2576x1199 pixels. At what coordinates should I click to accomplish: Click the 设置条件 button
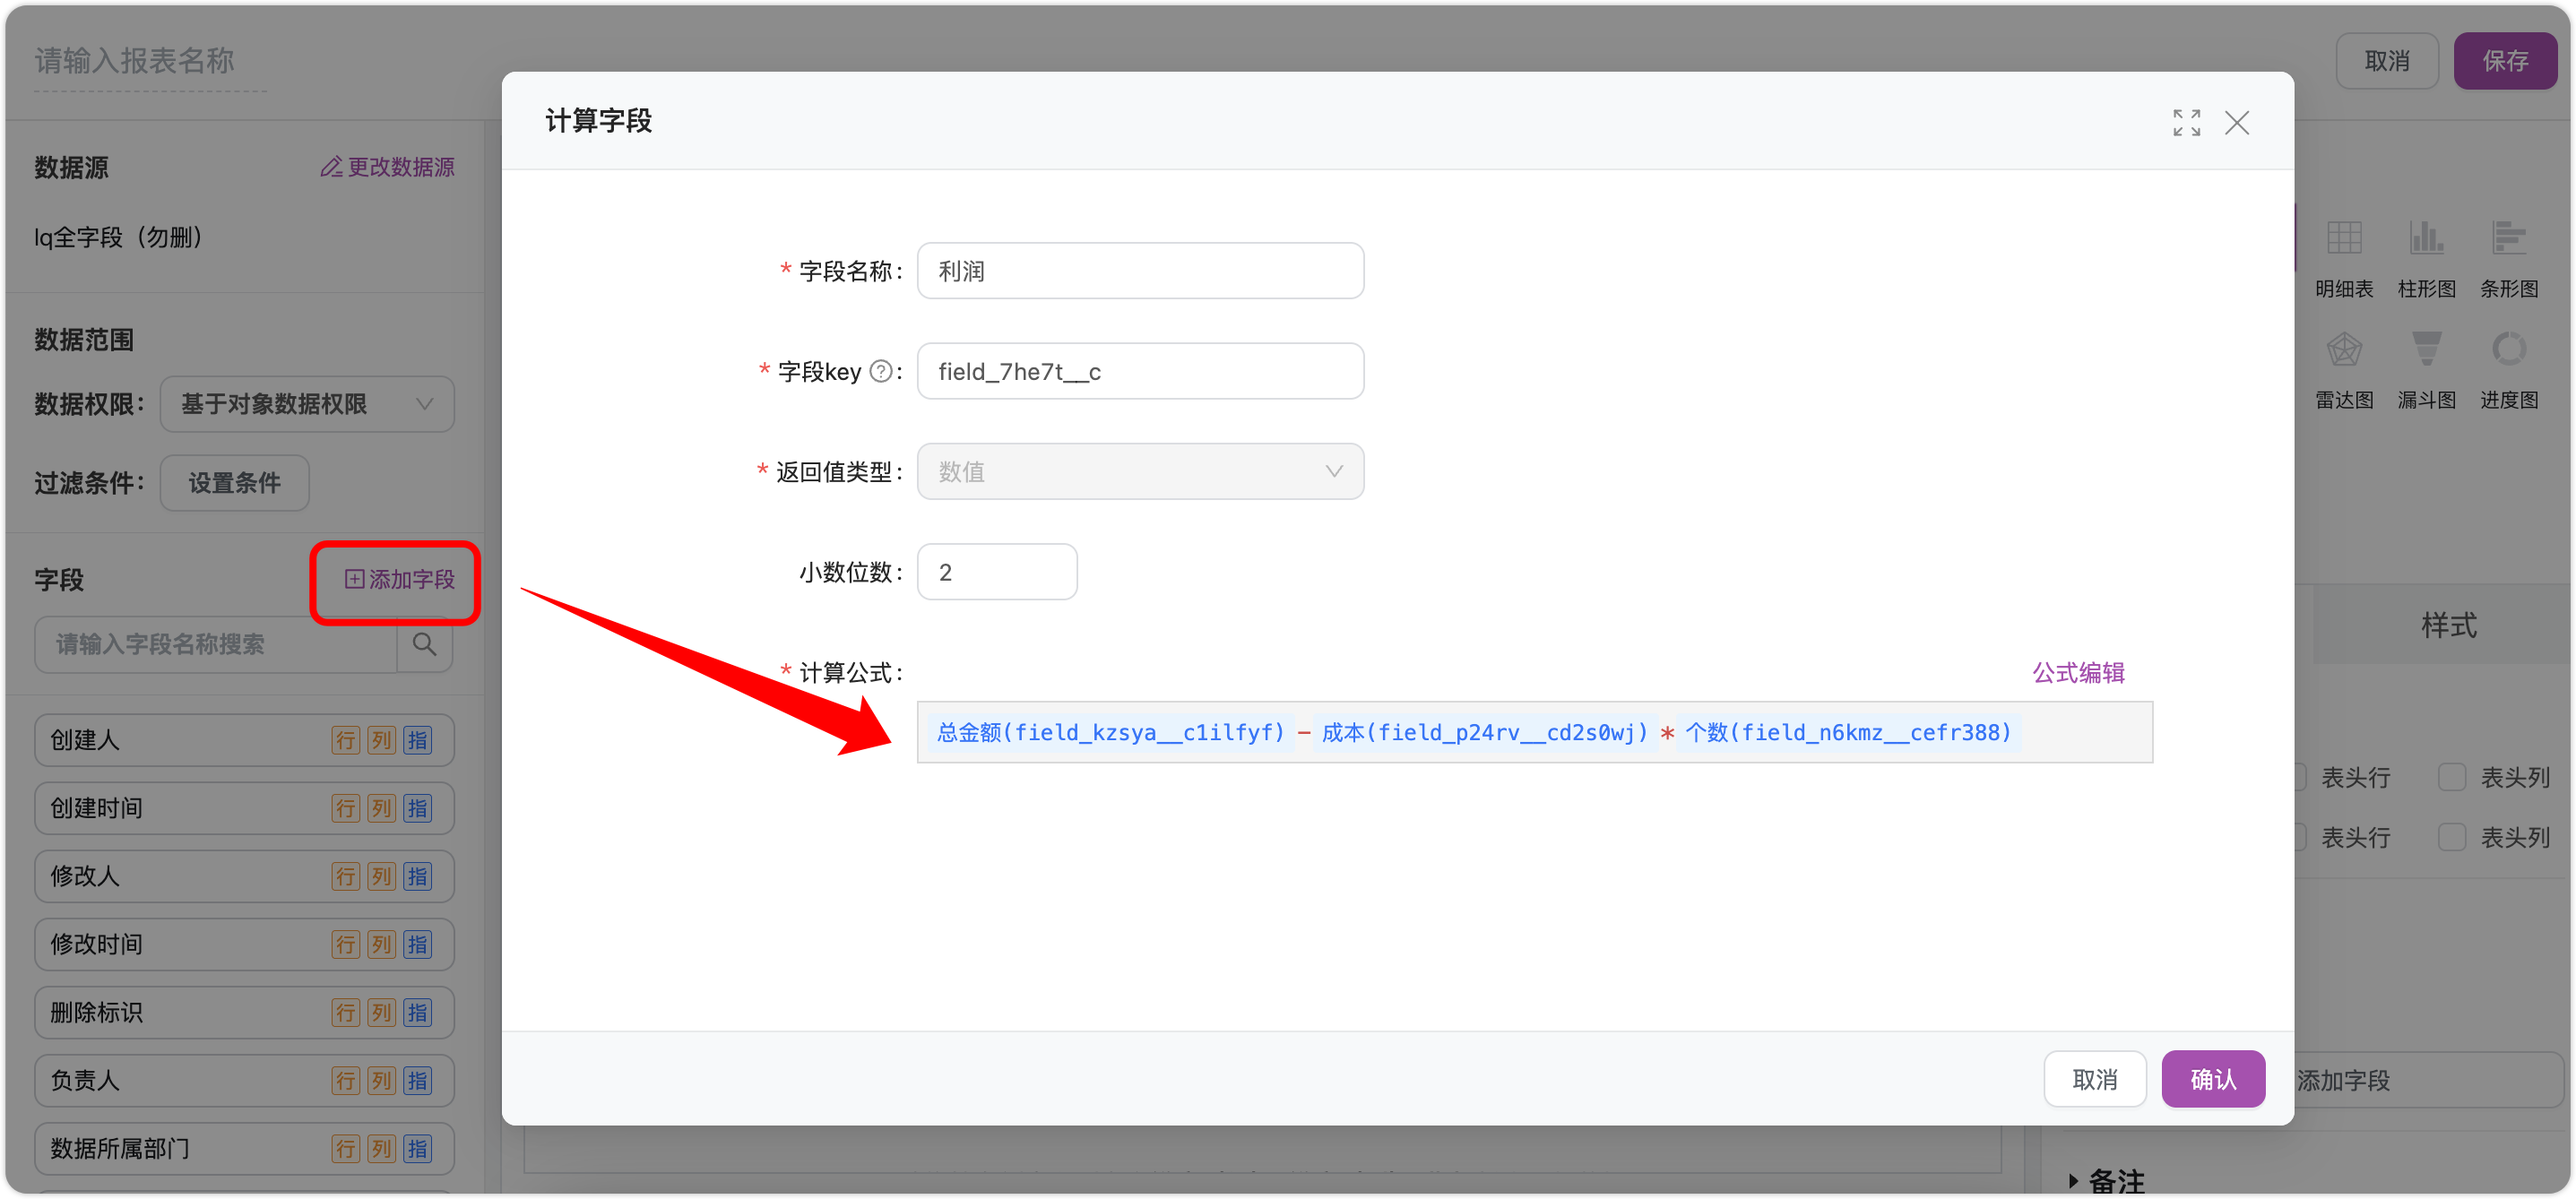[x=235, y=483]
